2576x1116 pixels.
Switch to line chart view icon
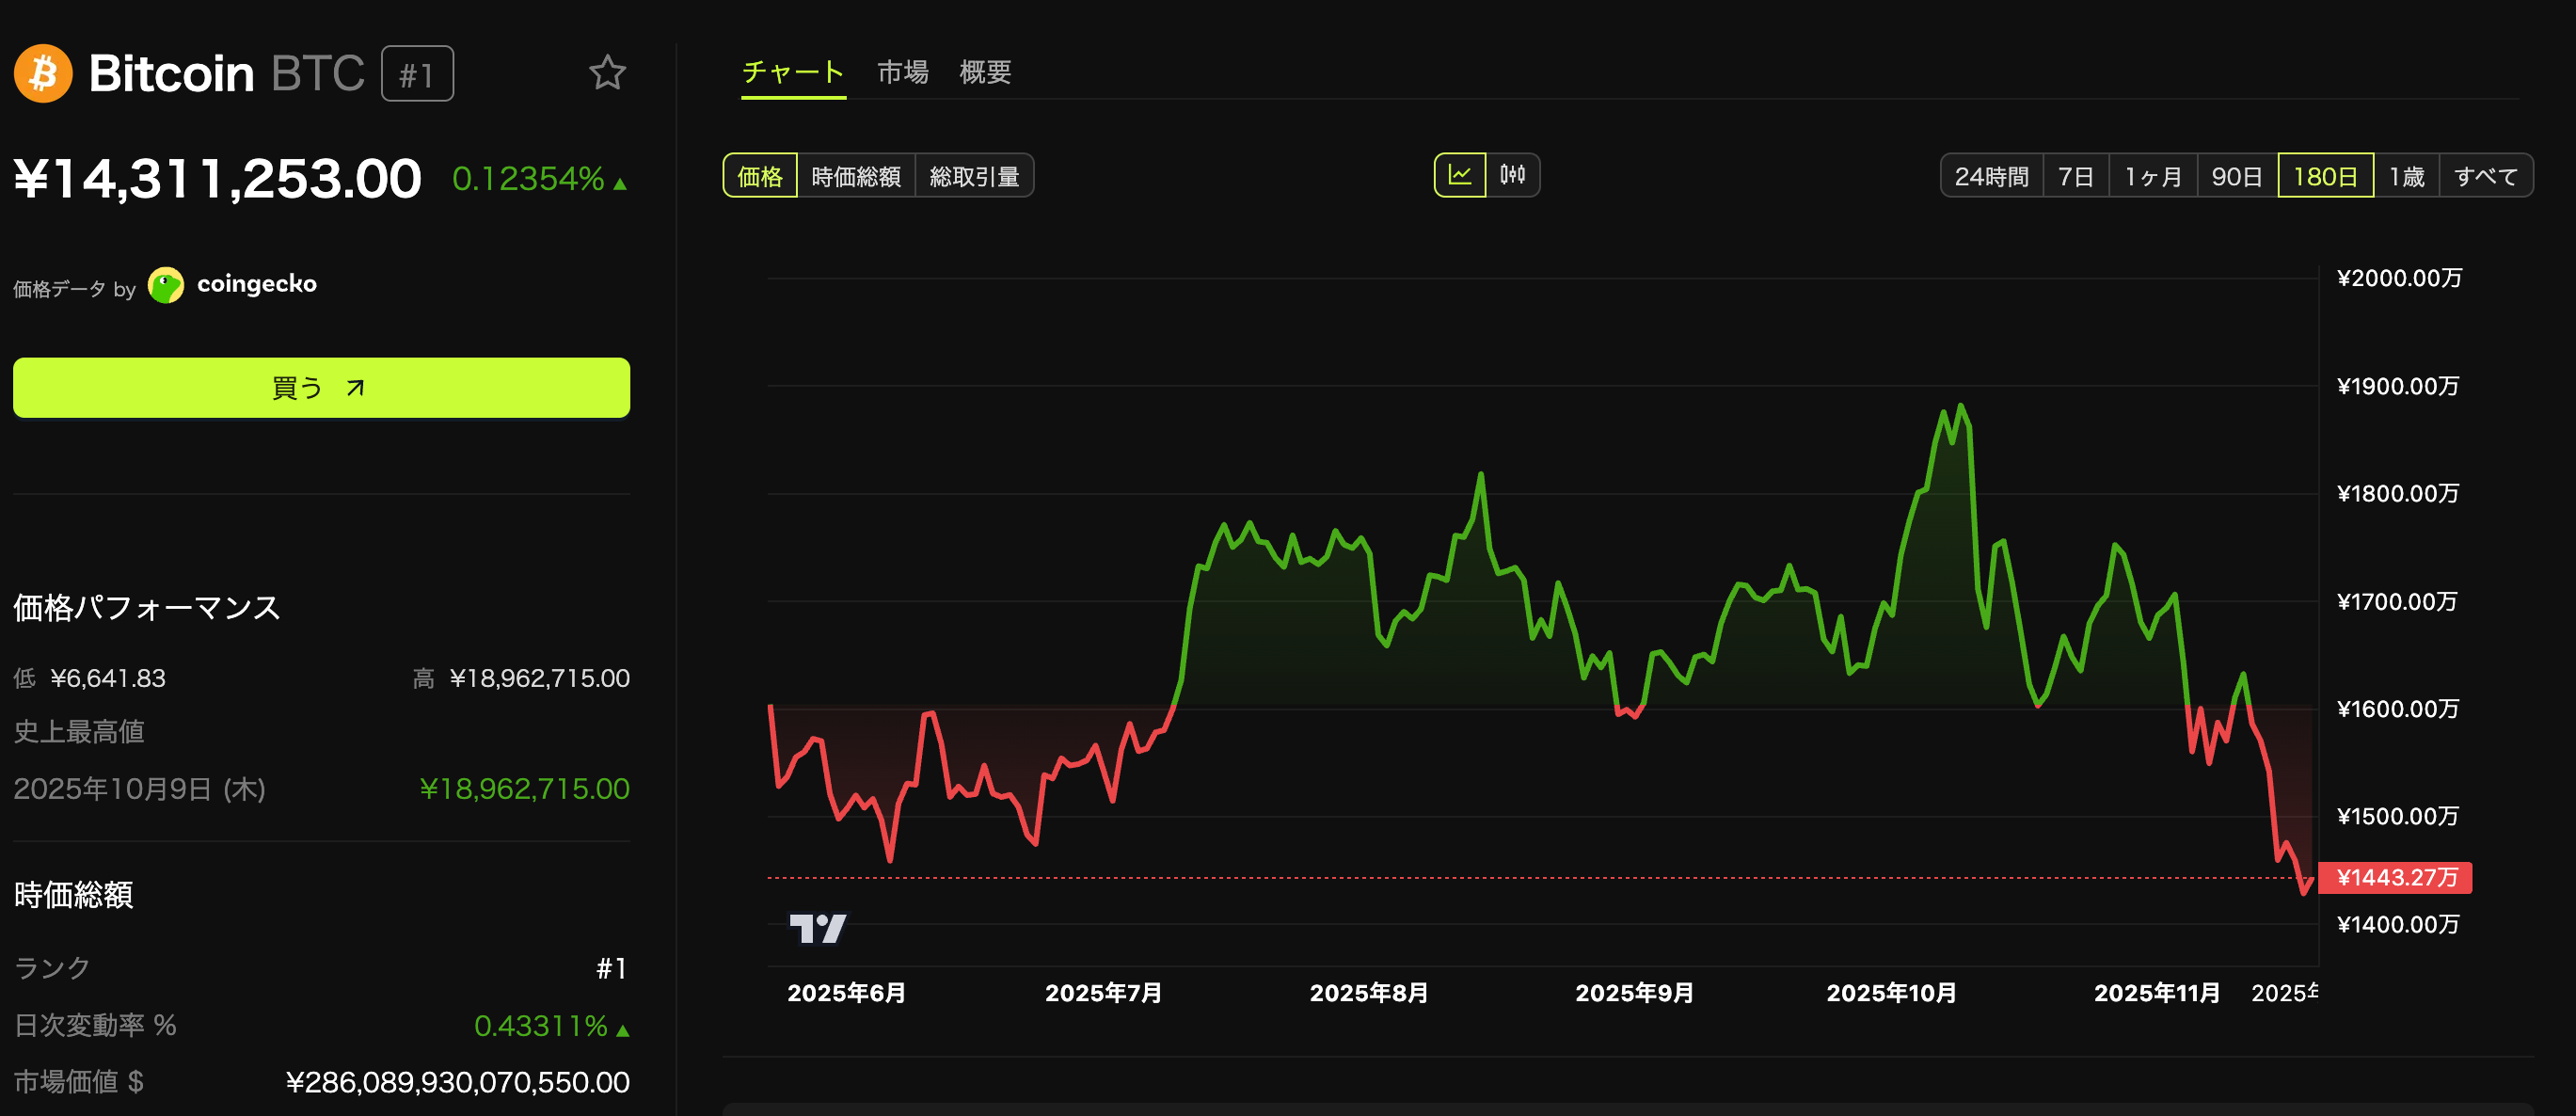tap(1459, 175)
